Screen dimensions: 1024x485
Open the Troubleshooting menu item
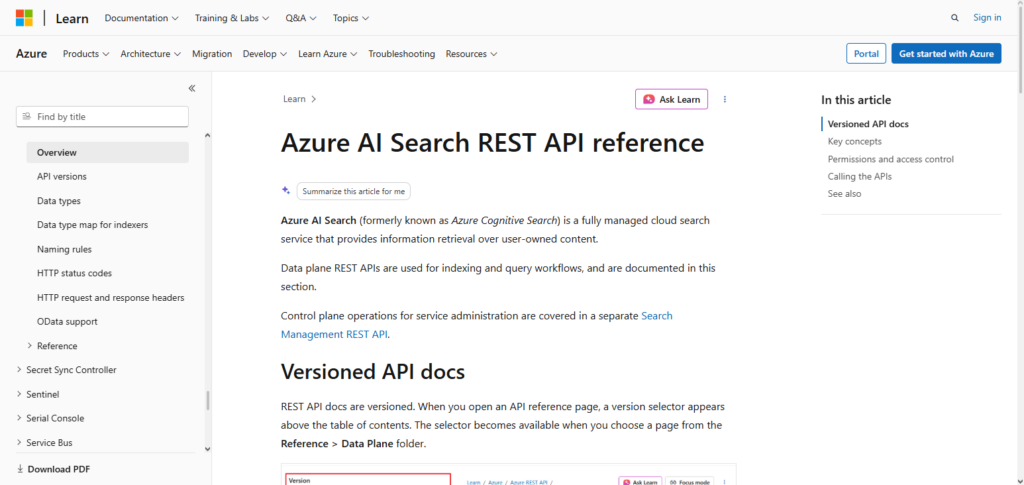pyautogui.click(x=402, y=54)
